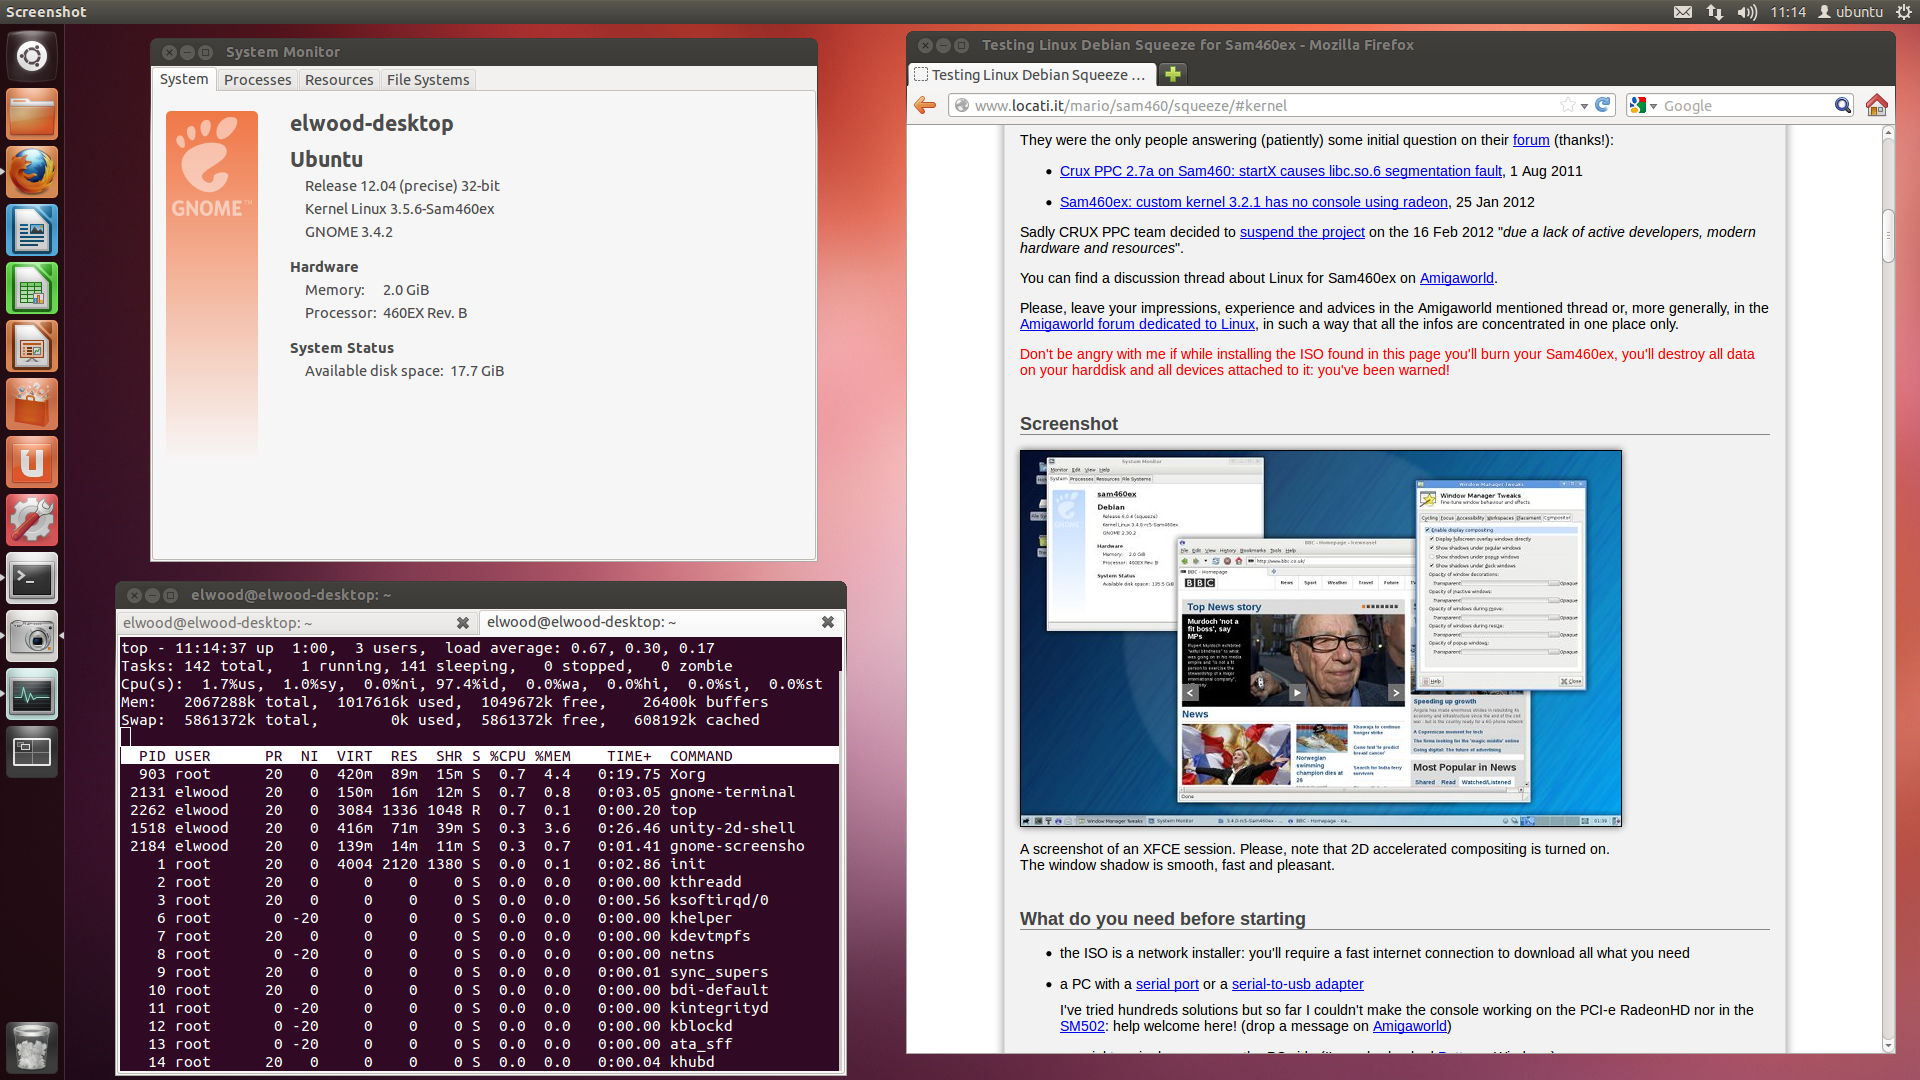This screenshot has width=1920, height=1080.
Task: Open Ubuntu Software Center launcher icon
Action: 32,404
